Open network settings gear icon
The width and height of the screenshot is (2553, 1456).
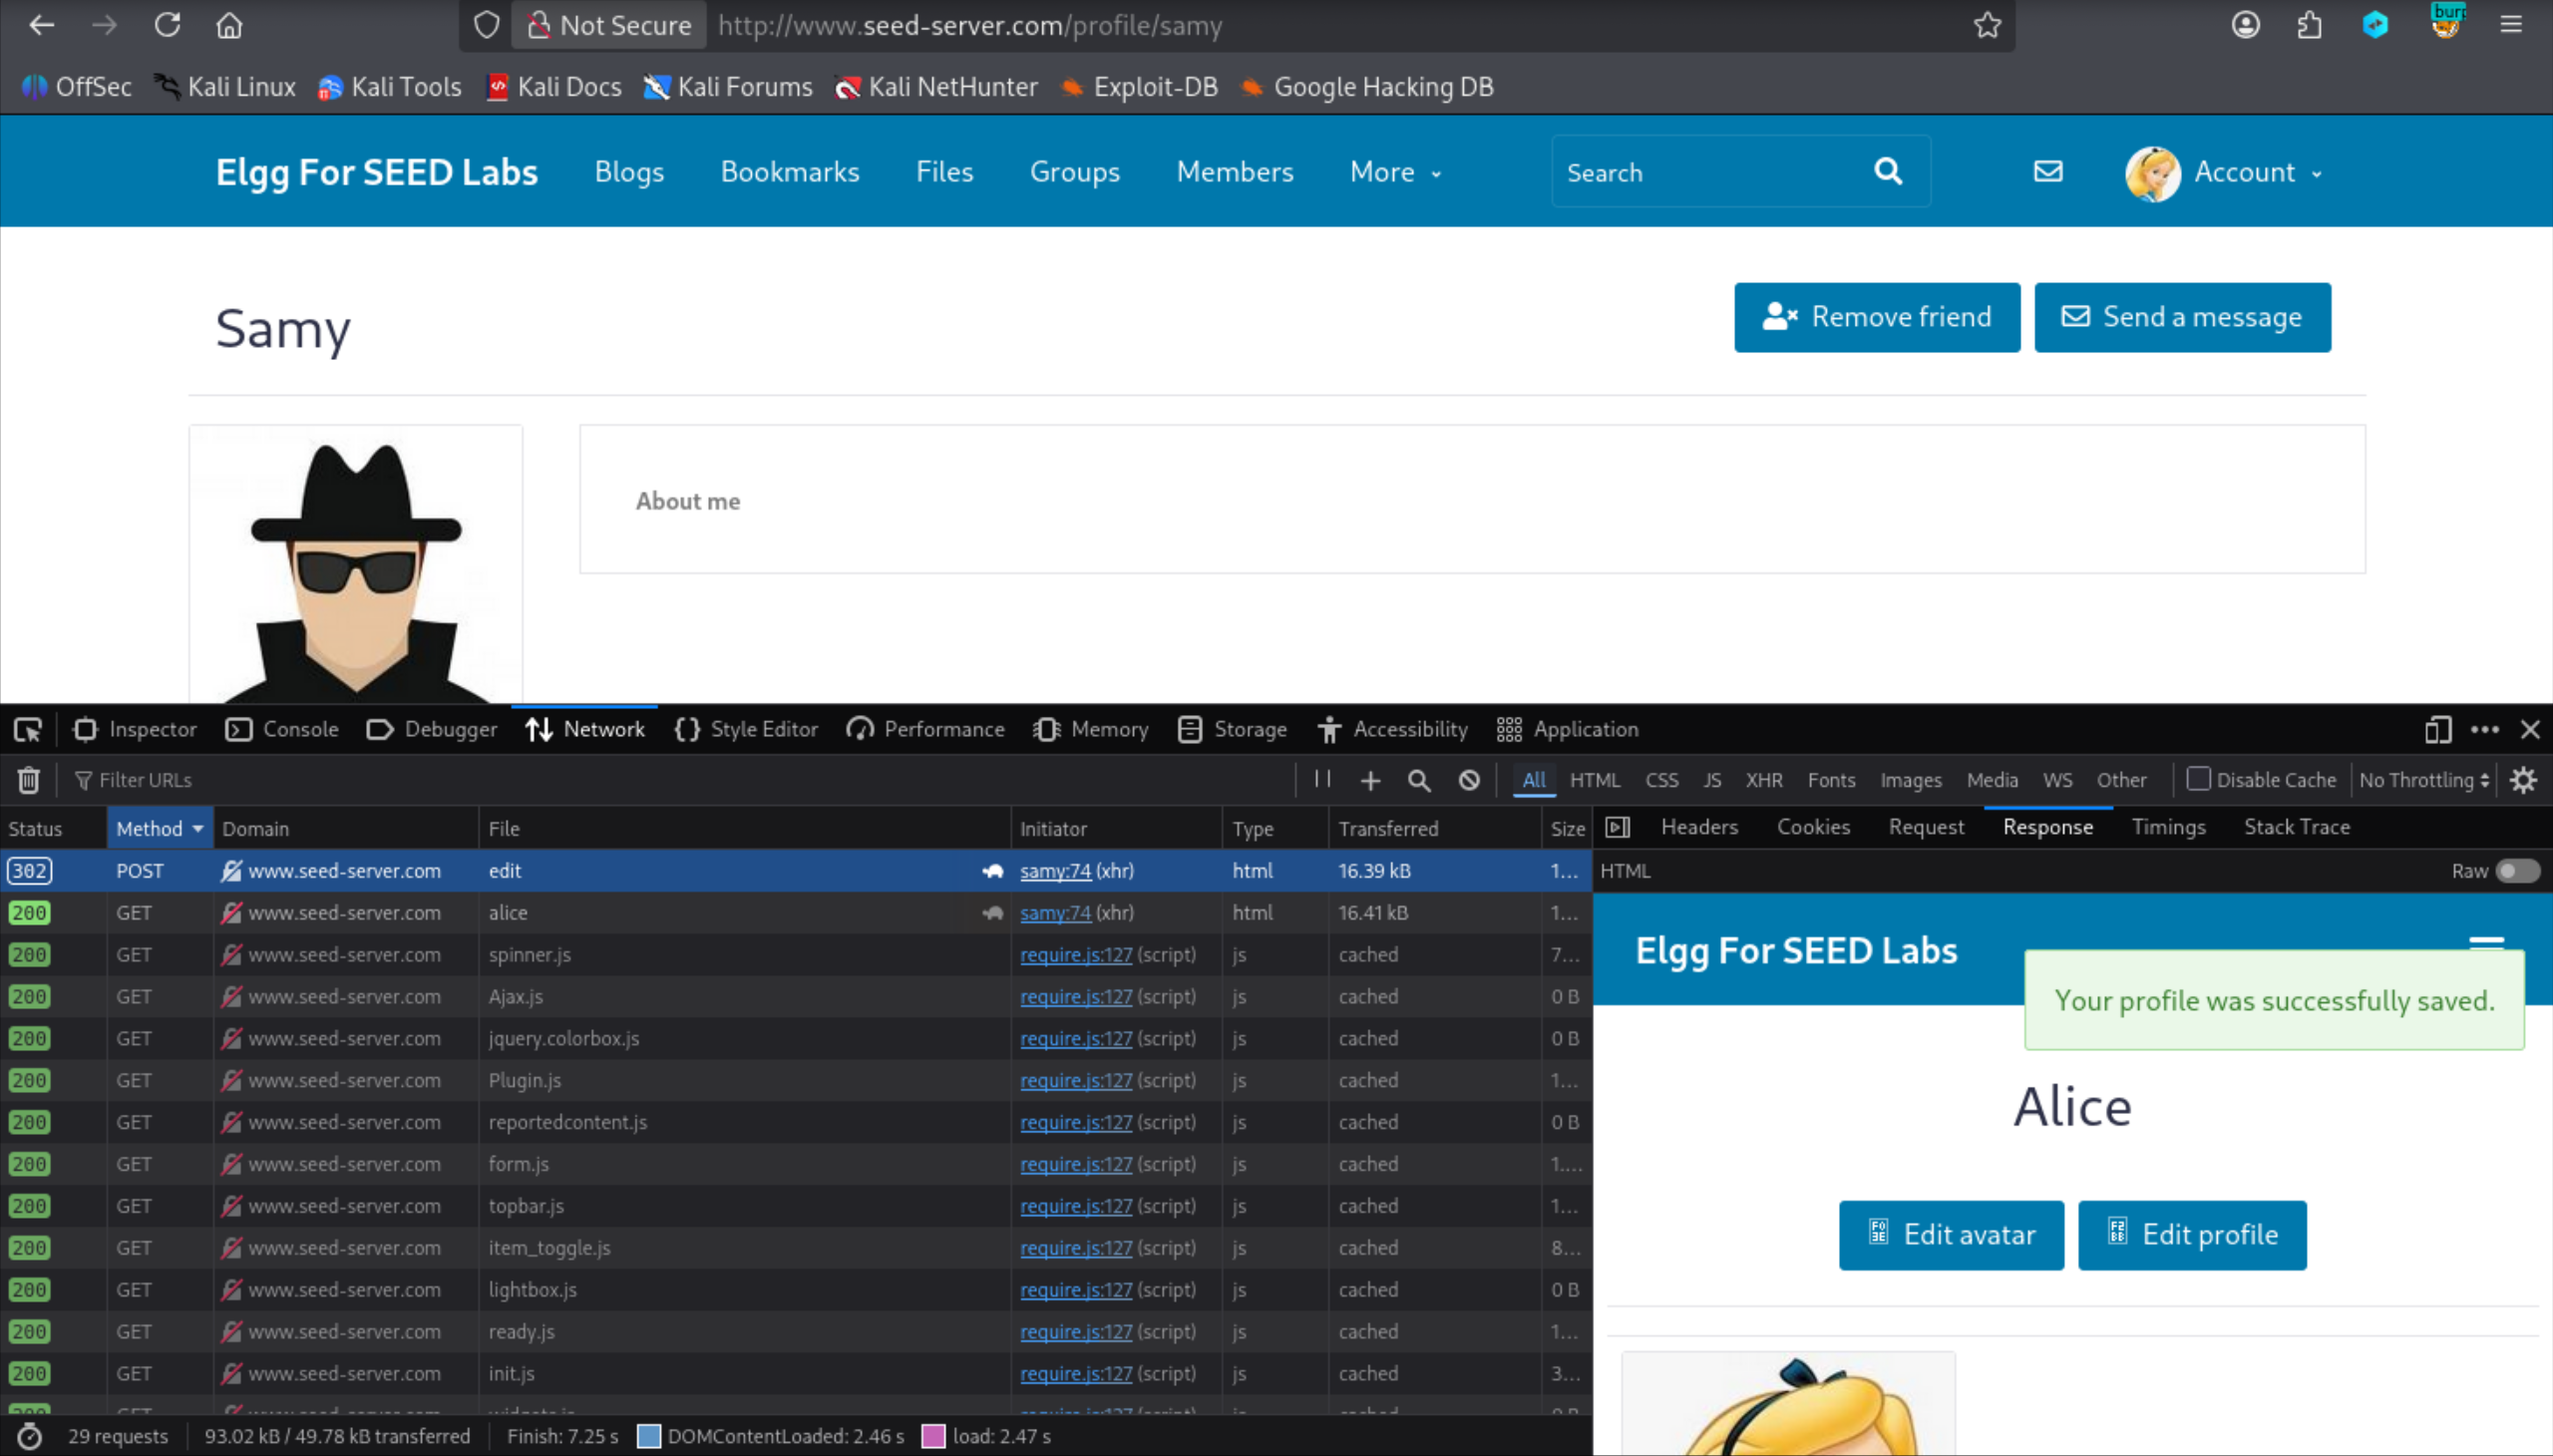tap(2523, 780)
